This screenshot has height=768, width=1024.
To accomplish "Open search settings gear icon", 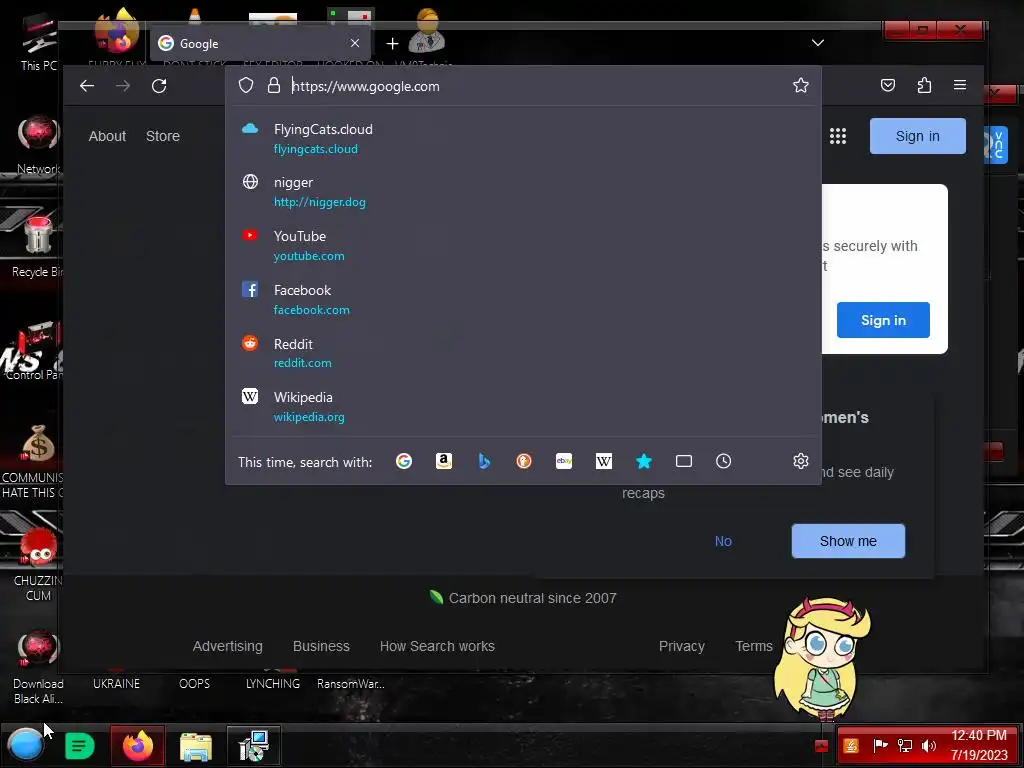I will 801,461.
